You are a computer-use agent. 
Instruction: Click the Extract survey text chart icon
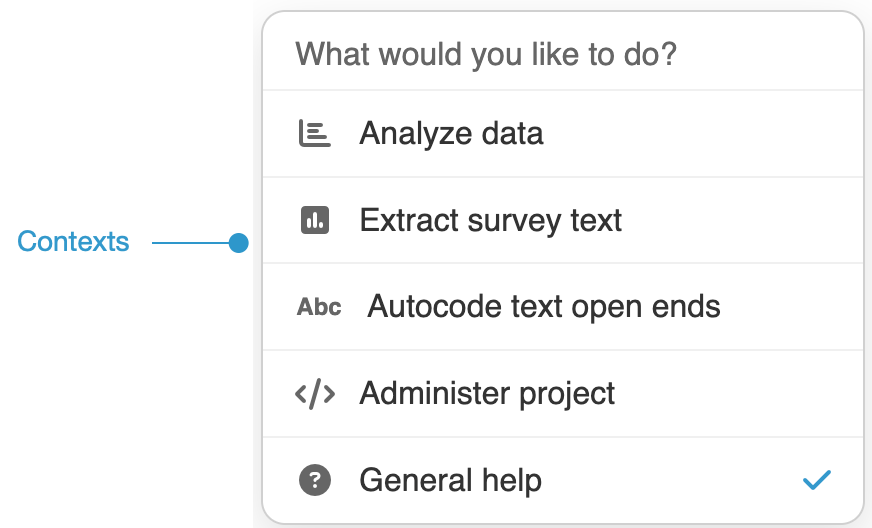(x=315, y=220)
